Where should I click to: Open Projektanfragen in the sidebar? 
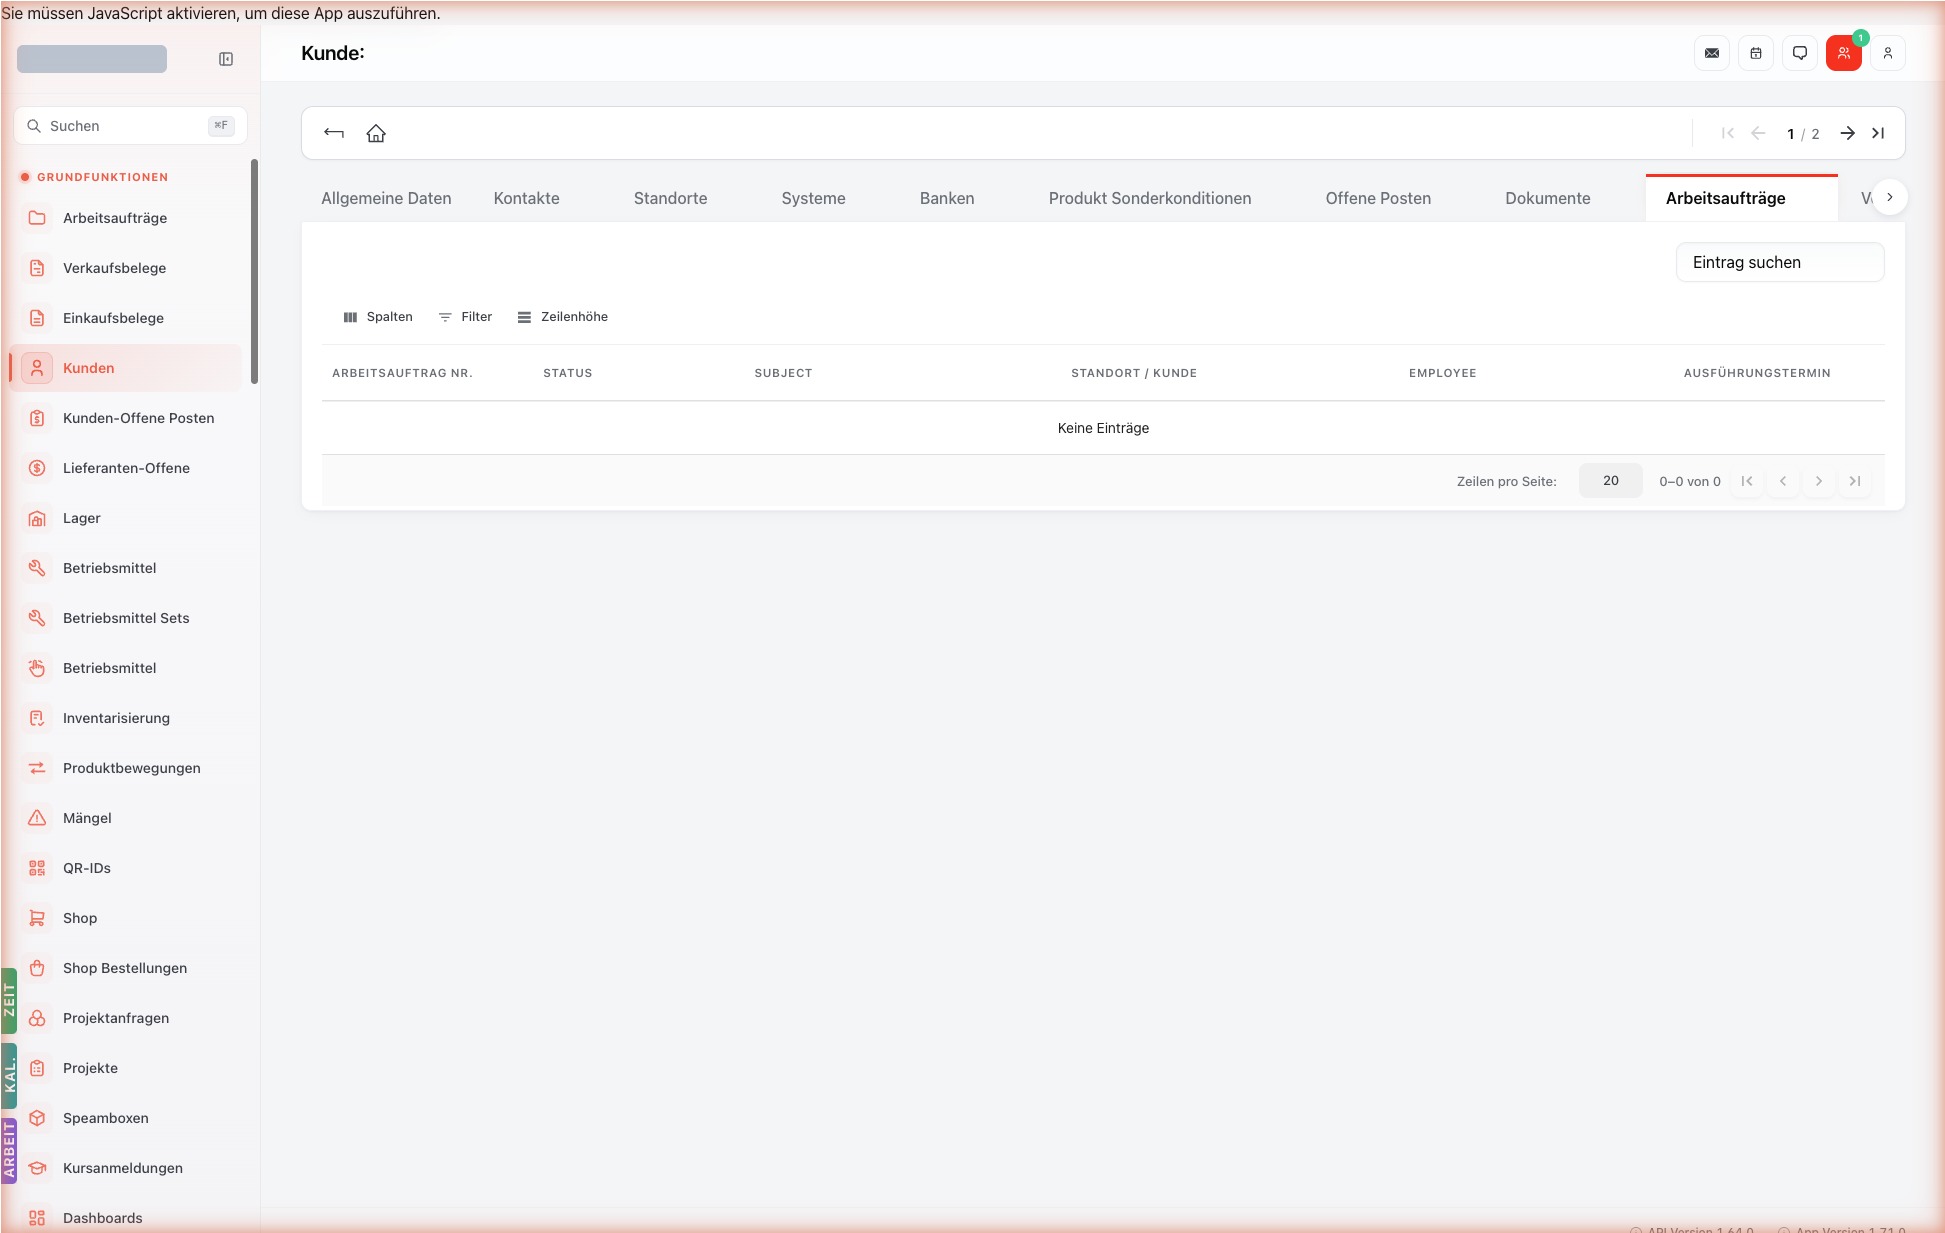(x=126, y=1018)
